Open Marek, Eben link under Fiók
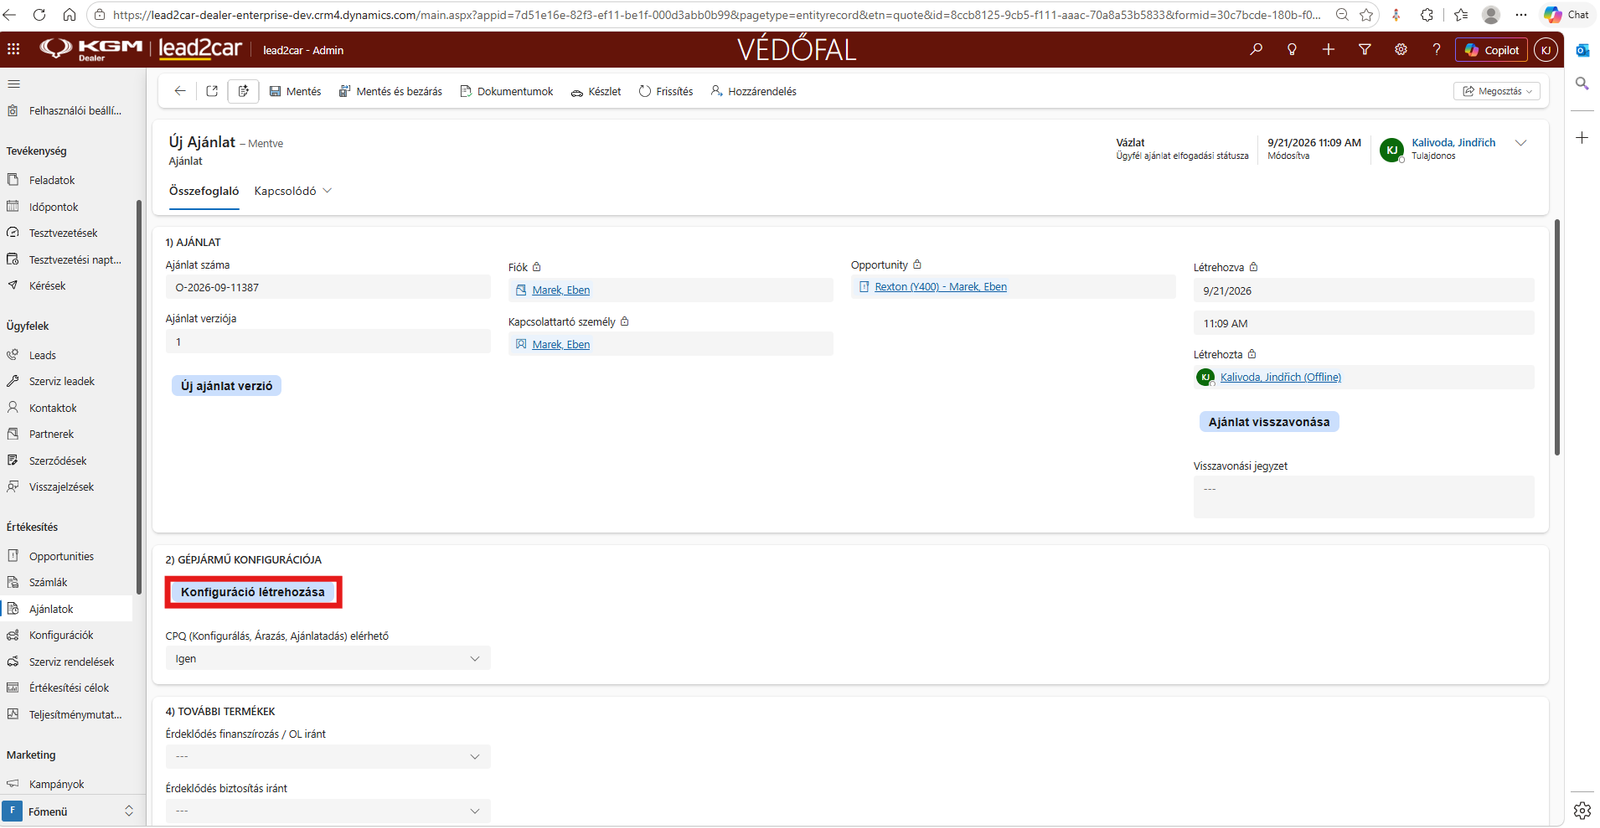 coord(561,290)
